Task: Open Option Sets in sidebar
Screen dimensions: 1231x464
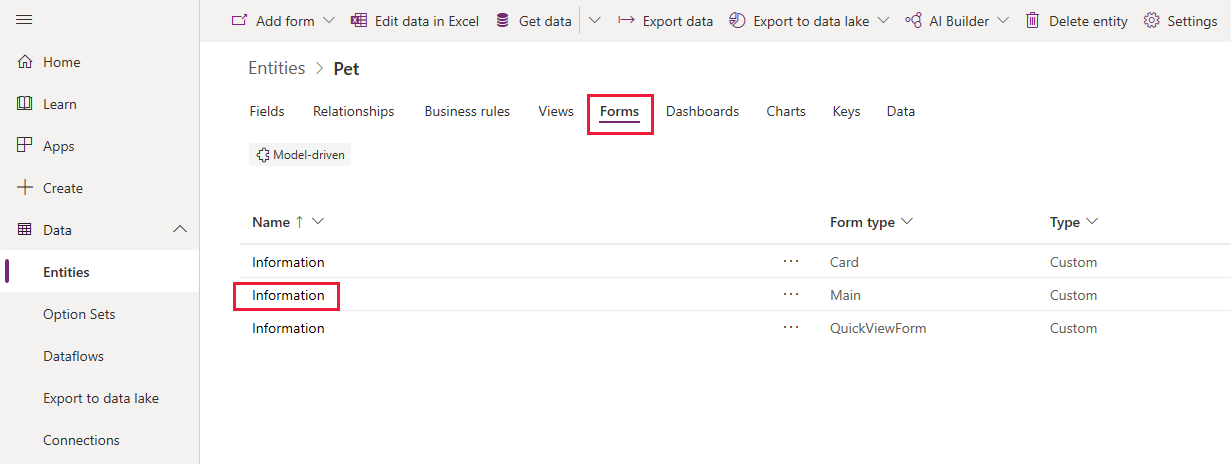Action: 79,314
